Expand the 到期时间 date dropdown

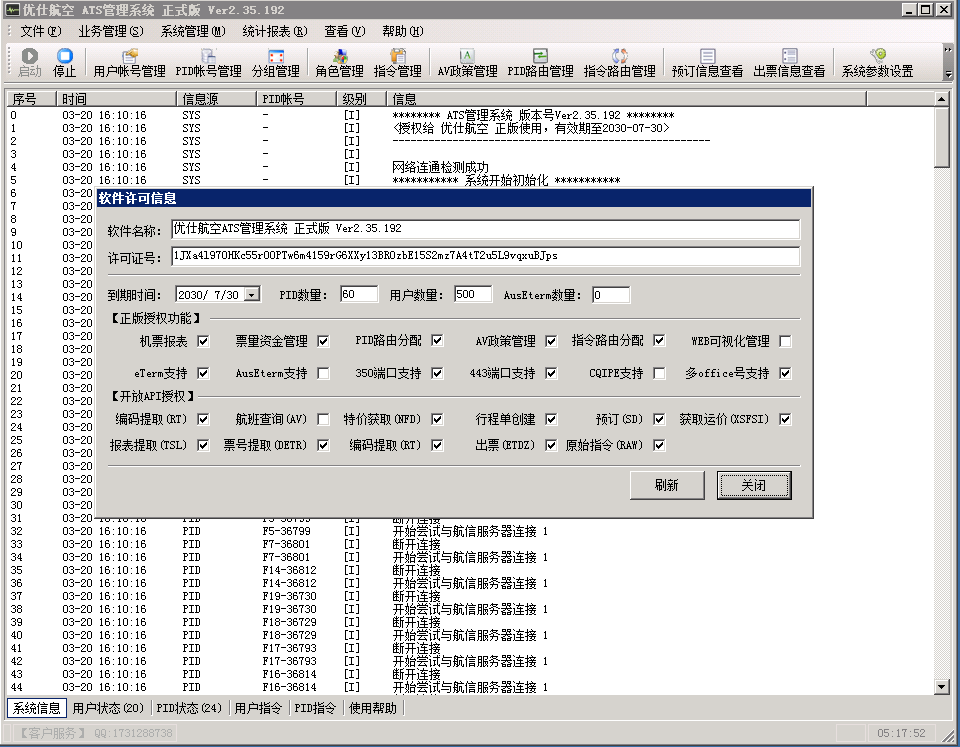(x=251, y=295)
